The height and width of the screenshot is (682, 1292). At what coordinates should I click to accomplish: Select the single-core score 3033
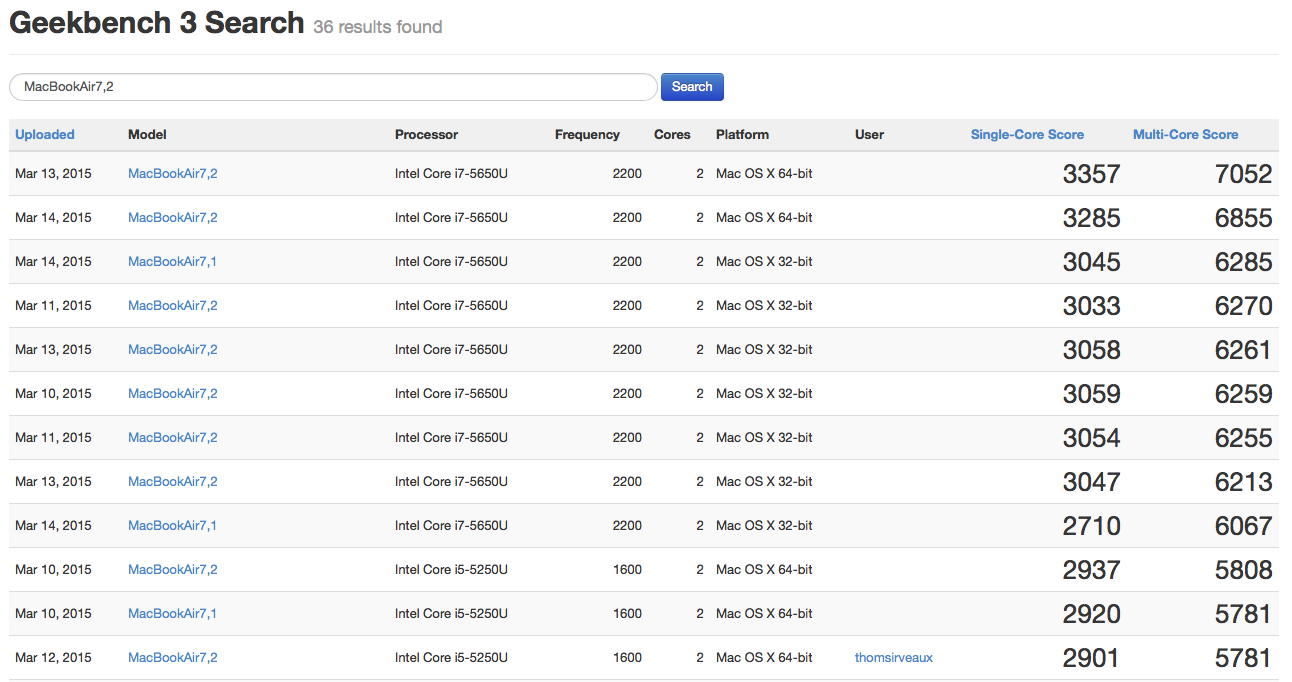(x=1091, y=306)
